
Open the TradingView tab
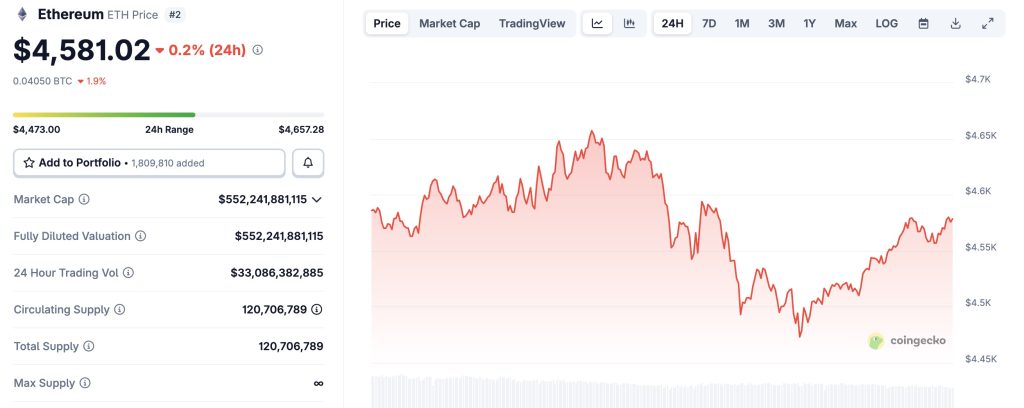531,23
